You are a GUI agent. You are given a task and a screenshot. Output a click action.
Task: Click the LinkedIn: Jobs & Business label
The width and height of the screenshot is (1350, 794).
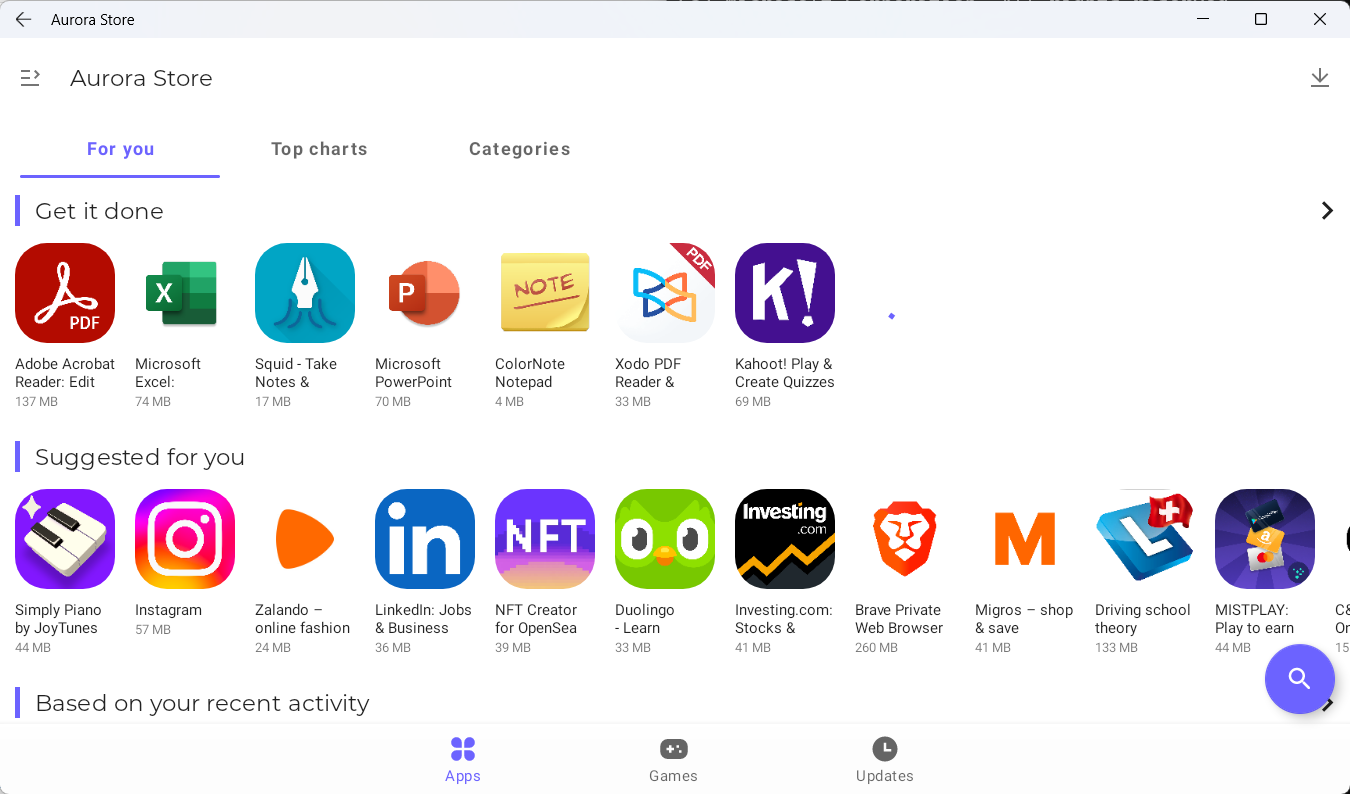423,619
